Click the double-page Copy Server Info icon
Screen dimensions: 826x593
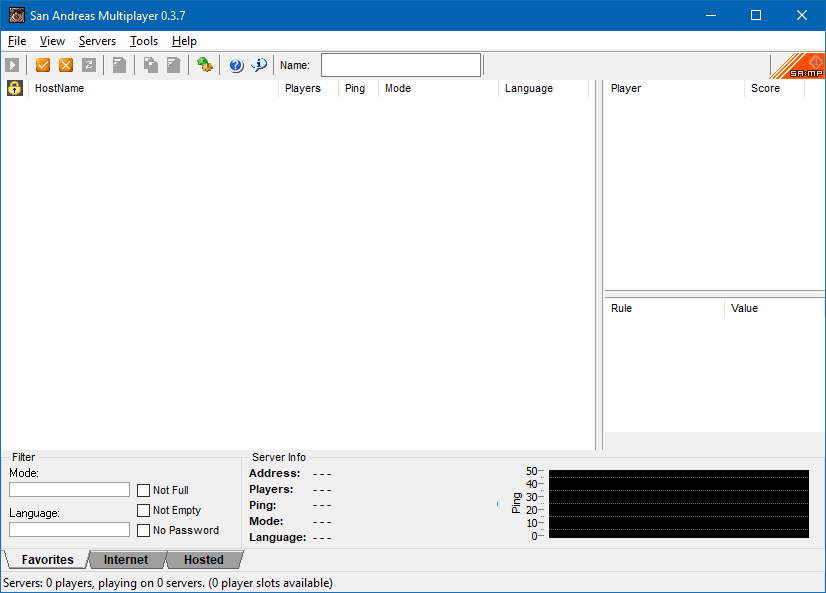click(151, 65)
